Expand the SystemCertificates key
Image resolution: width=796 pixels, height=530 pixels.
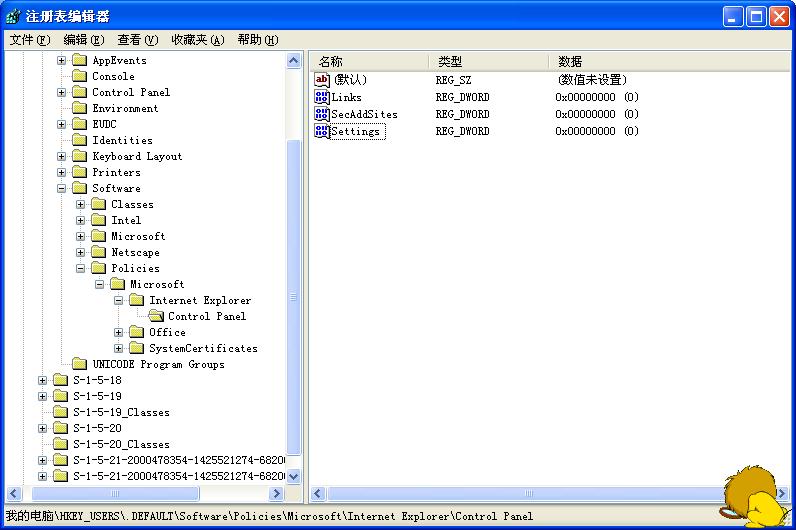pyautogui.click(x=119, y=348)
